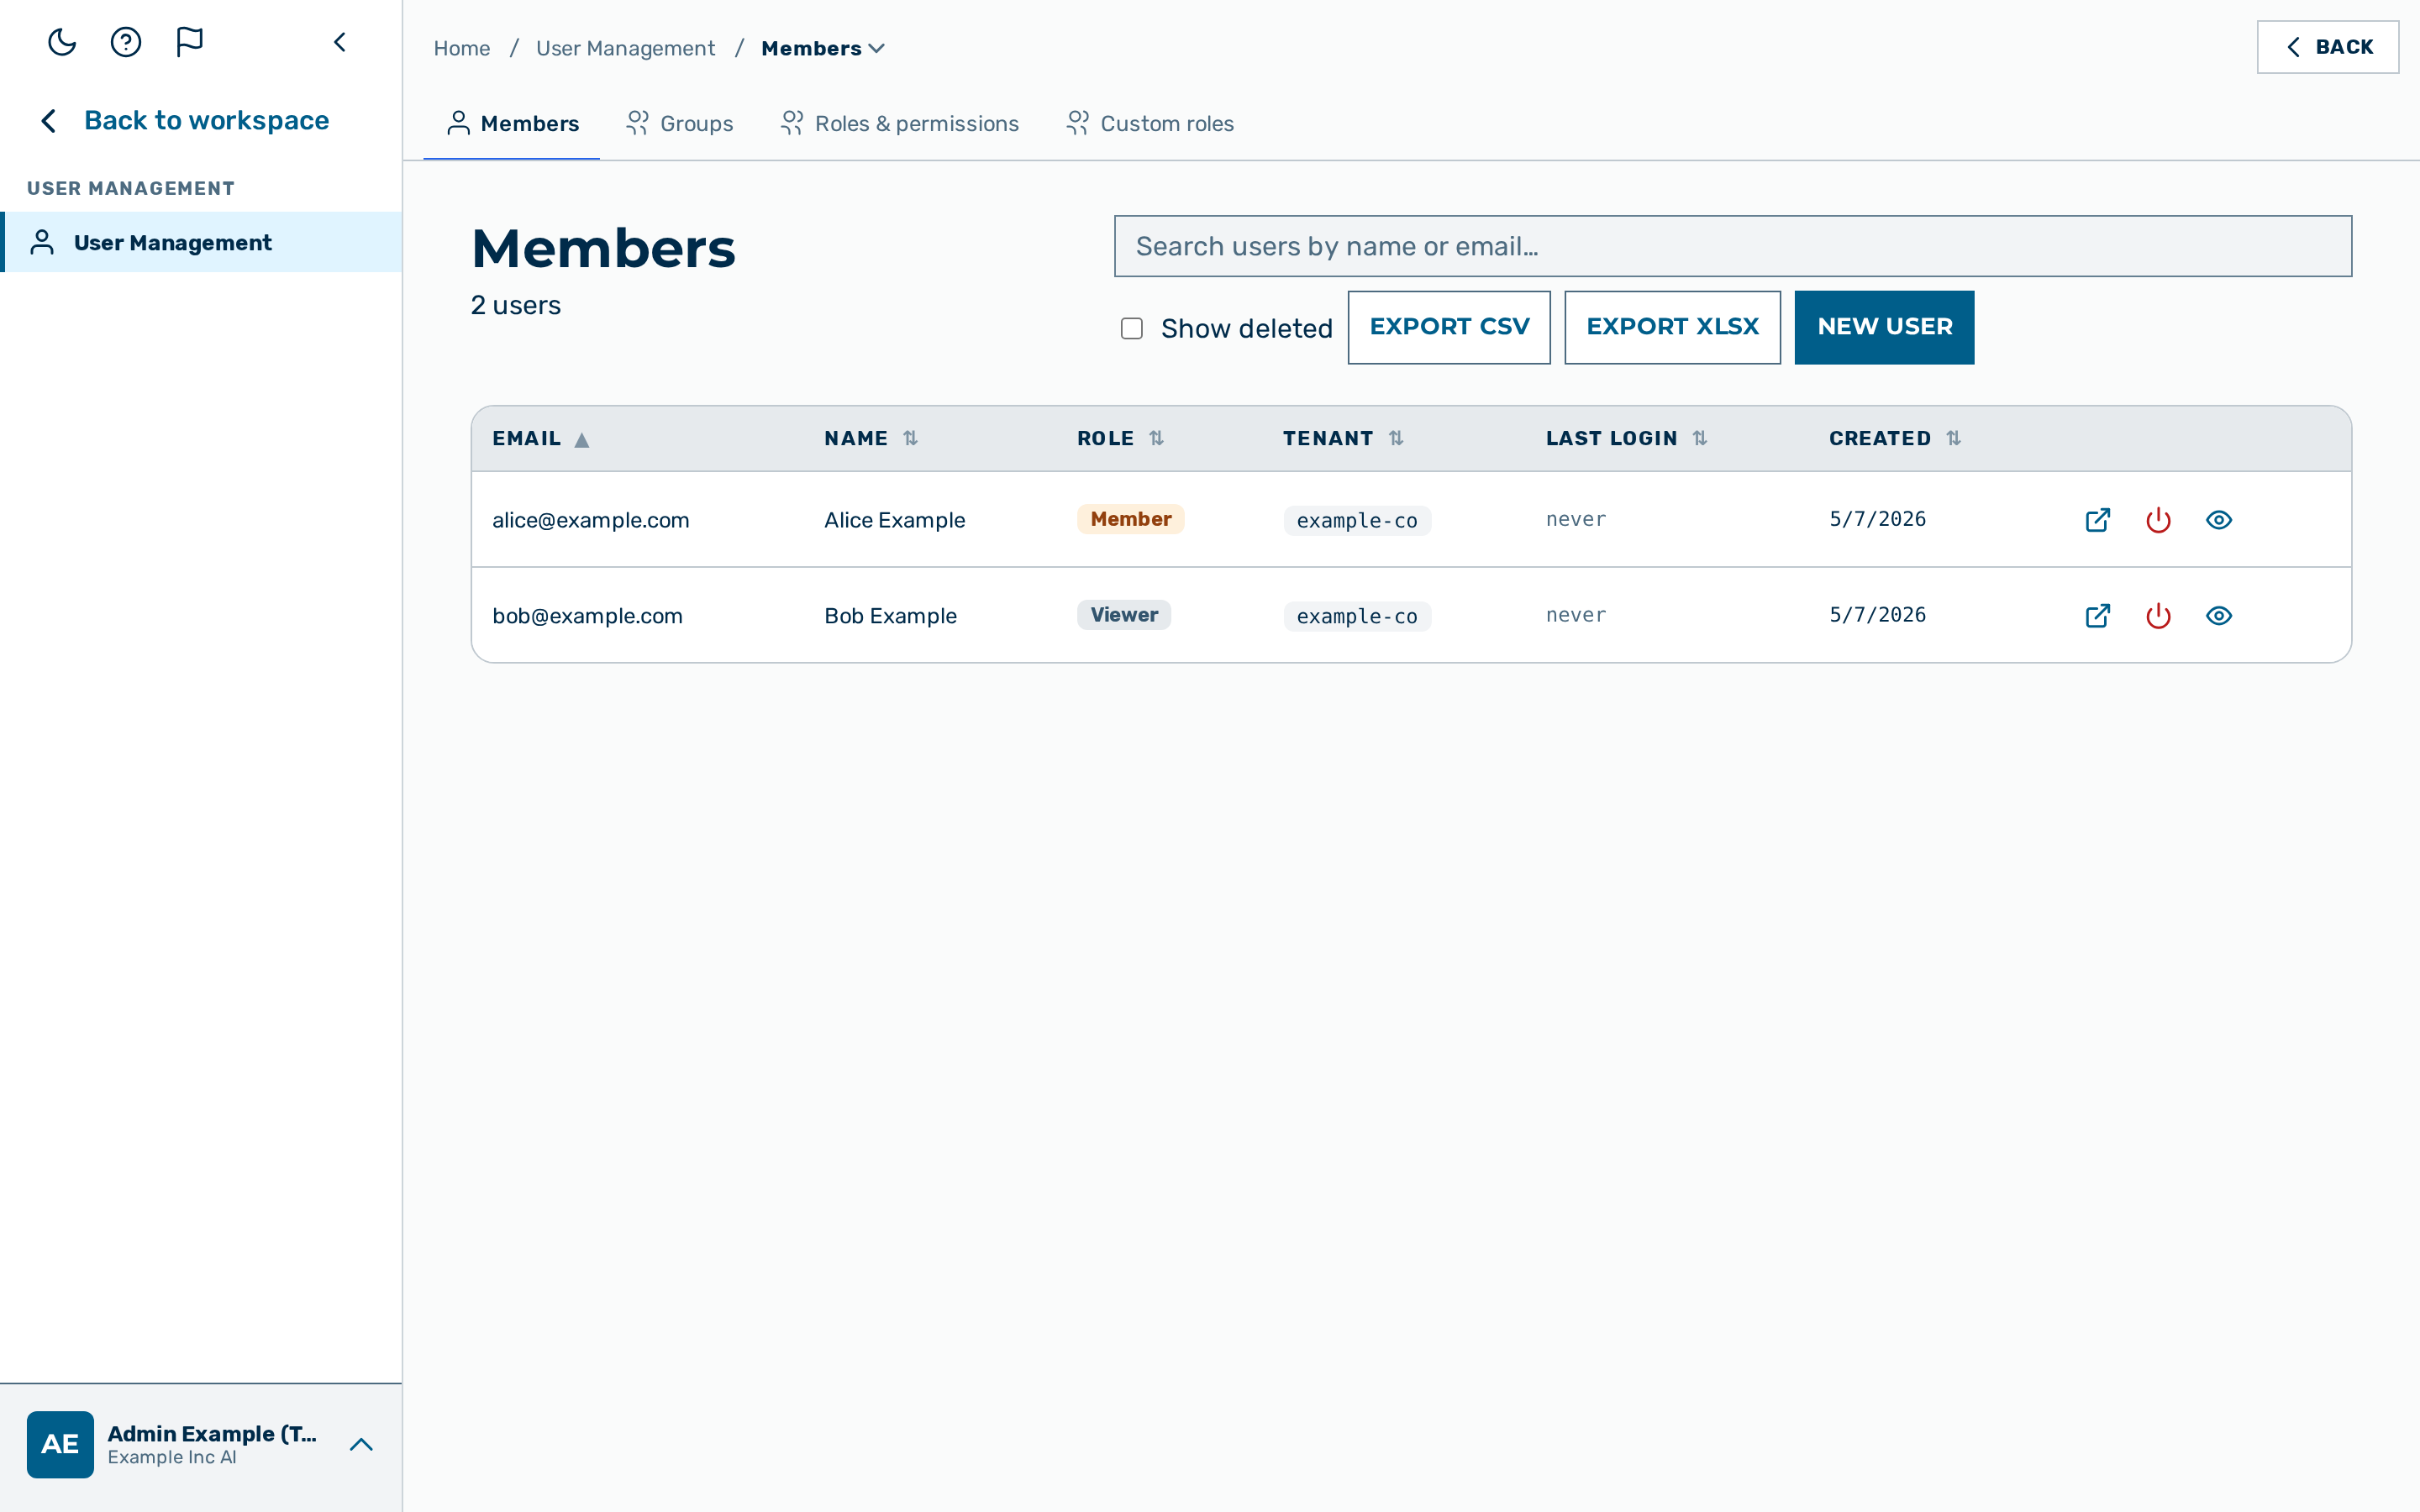Click the alice@example.com email cell

pos(590,520)
